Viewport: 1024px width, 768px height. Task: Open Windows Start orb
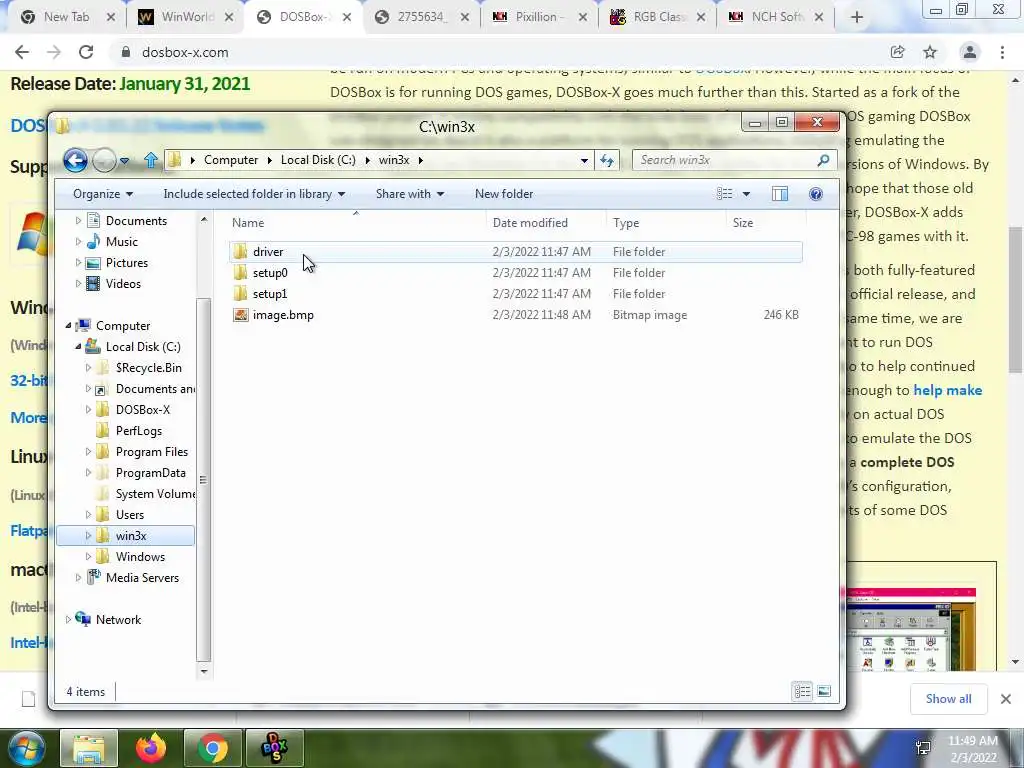(x=26, y=748)
